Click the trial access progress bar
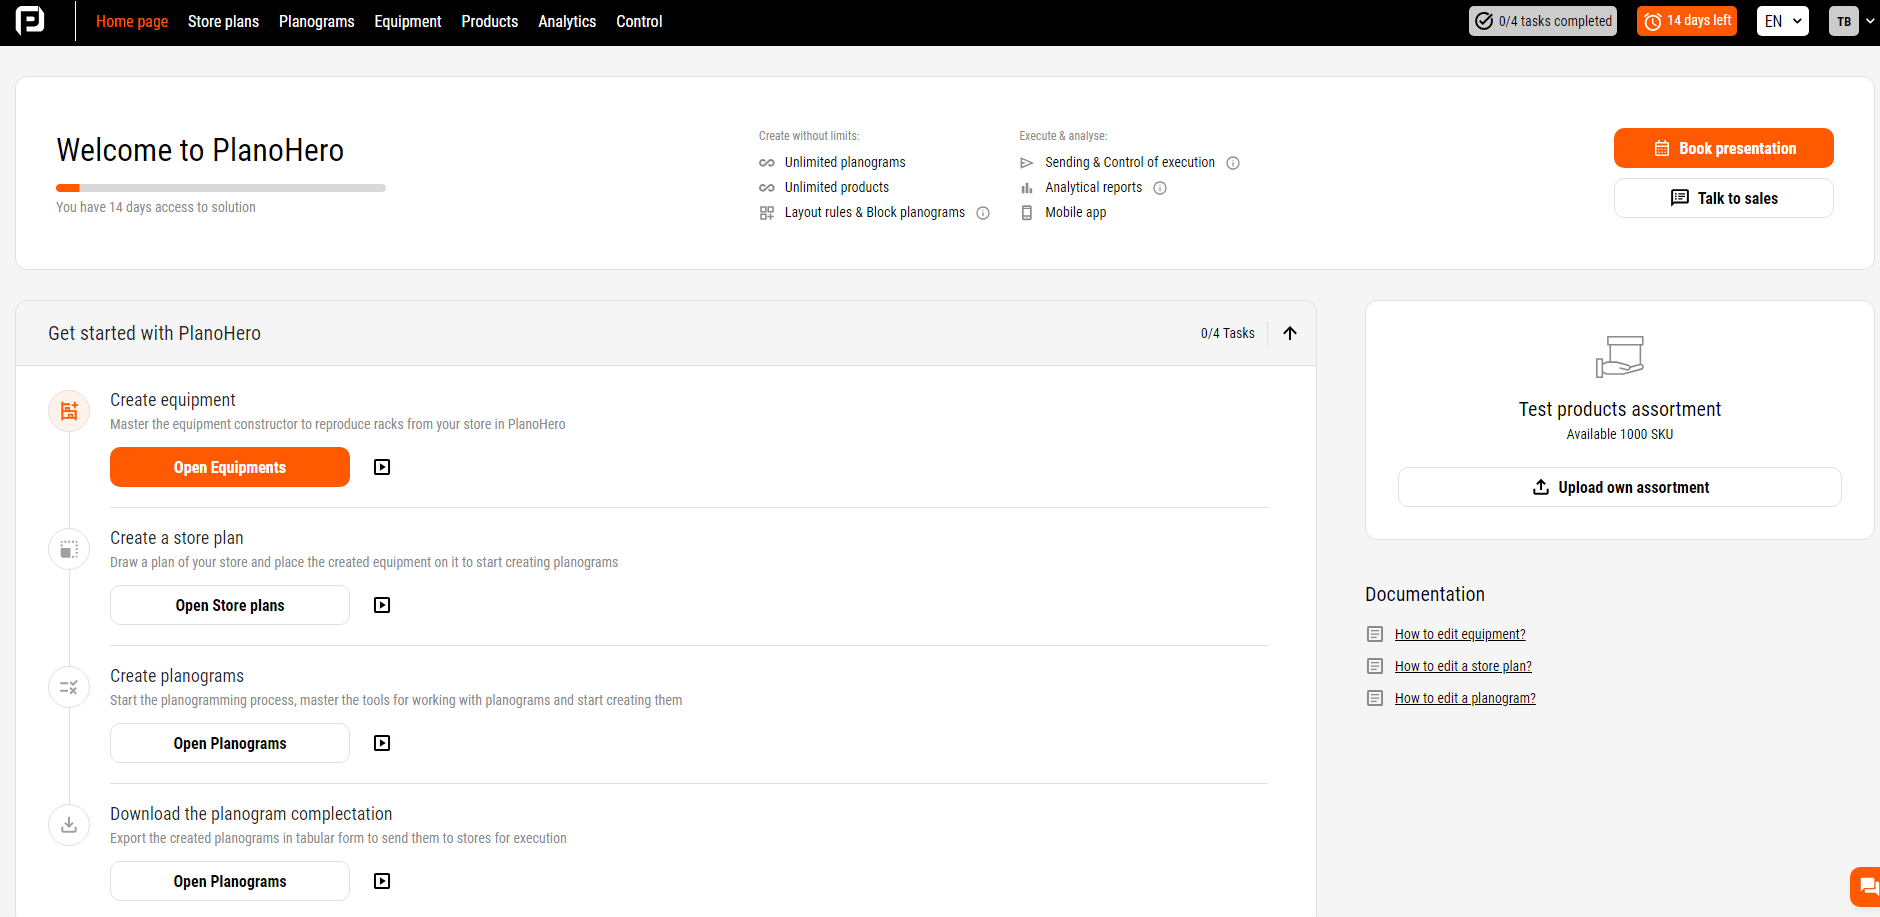The width and height of the screenshot is (1880, 917). tap(221, 188)
